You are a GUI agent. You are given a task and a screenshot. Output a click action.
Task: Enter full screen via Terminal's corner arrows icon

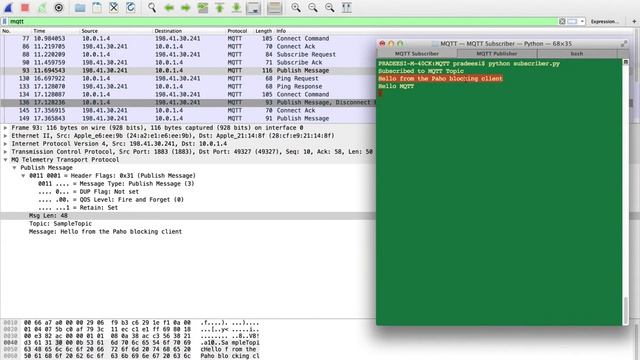624,43
